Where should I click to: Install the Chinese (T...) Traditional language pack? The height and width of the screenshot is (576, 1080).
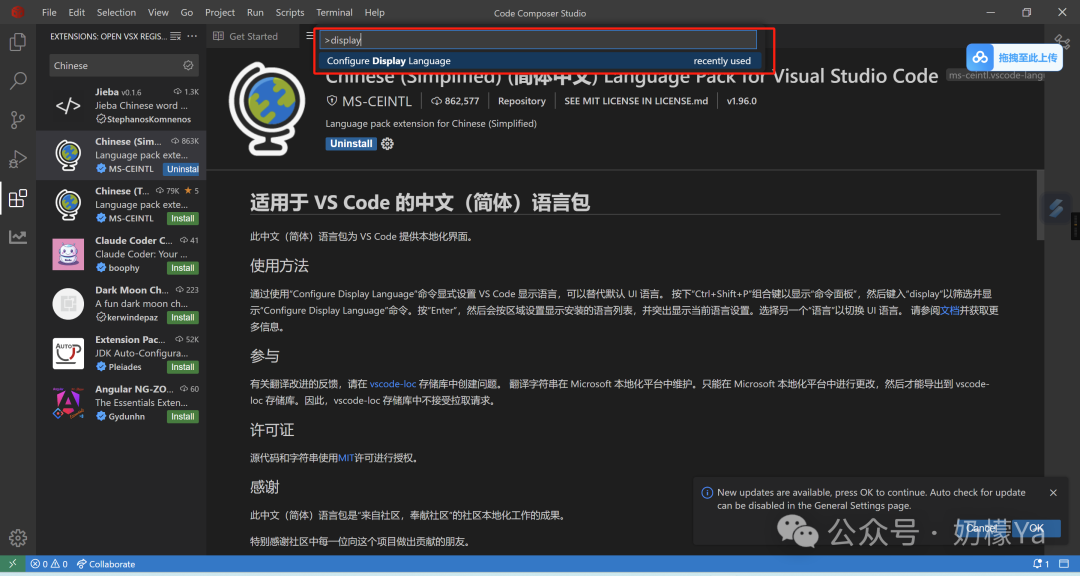click(x=183, y=218)
